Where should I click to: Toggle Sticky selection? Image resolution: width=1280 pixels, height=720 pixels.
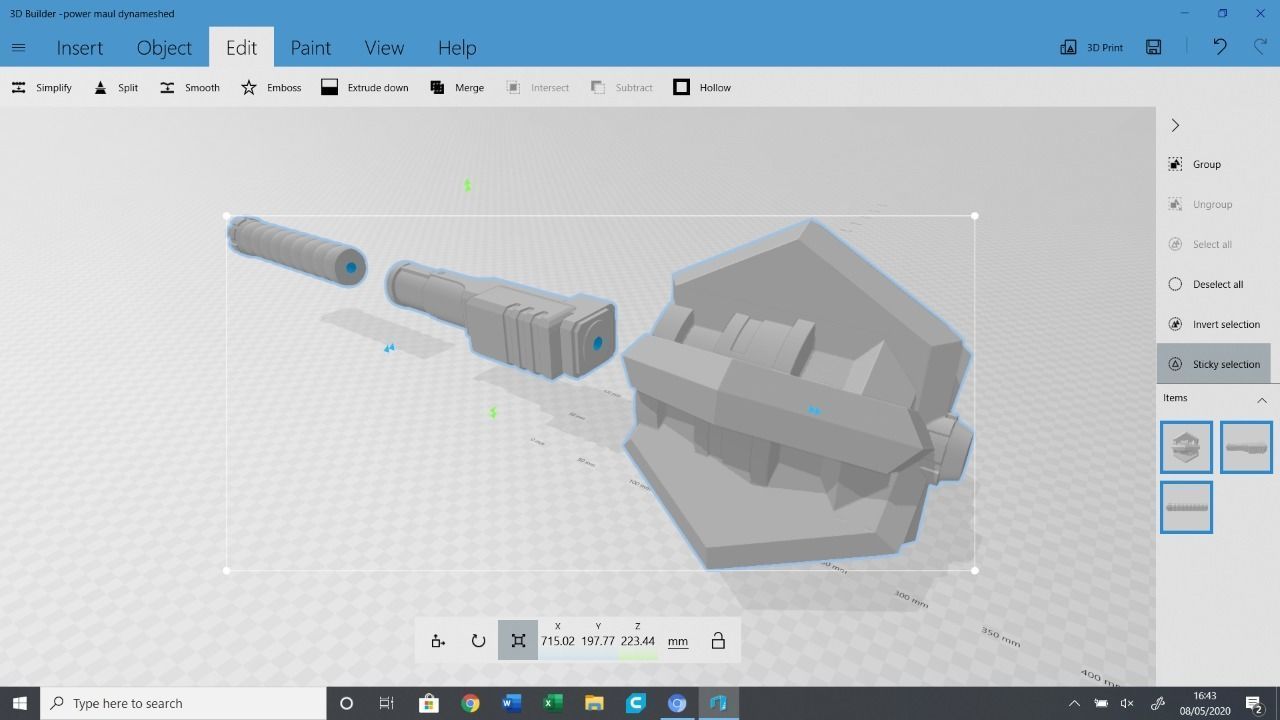click(x=1214, y=364)
